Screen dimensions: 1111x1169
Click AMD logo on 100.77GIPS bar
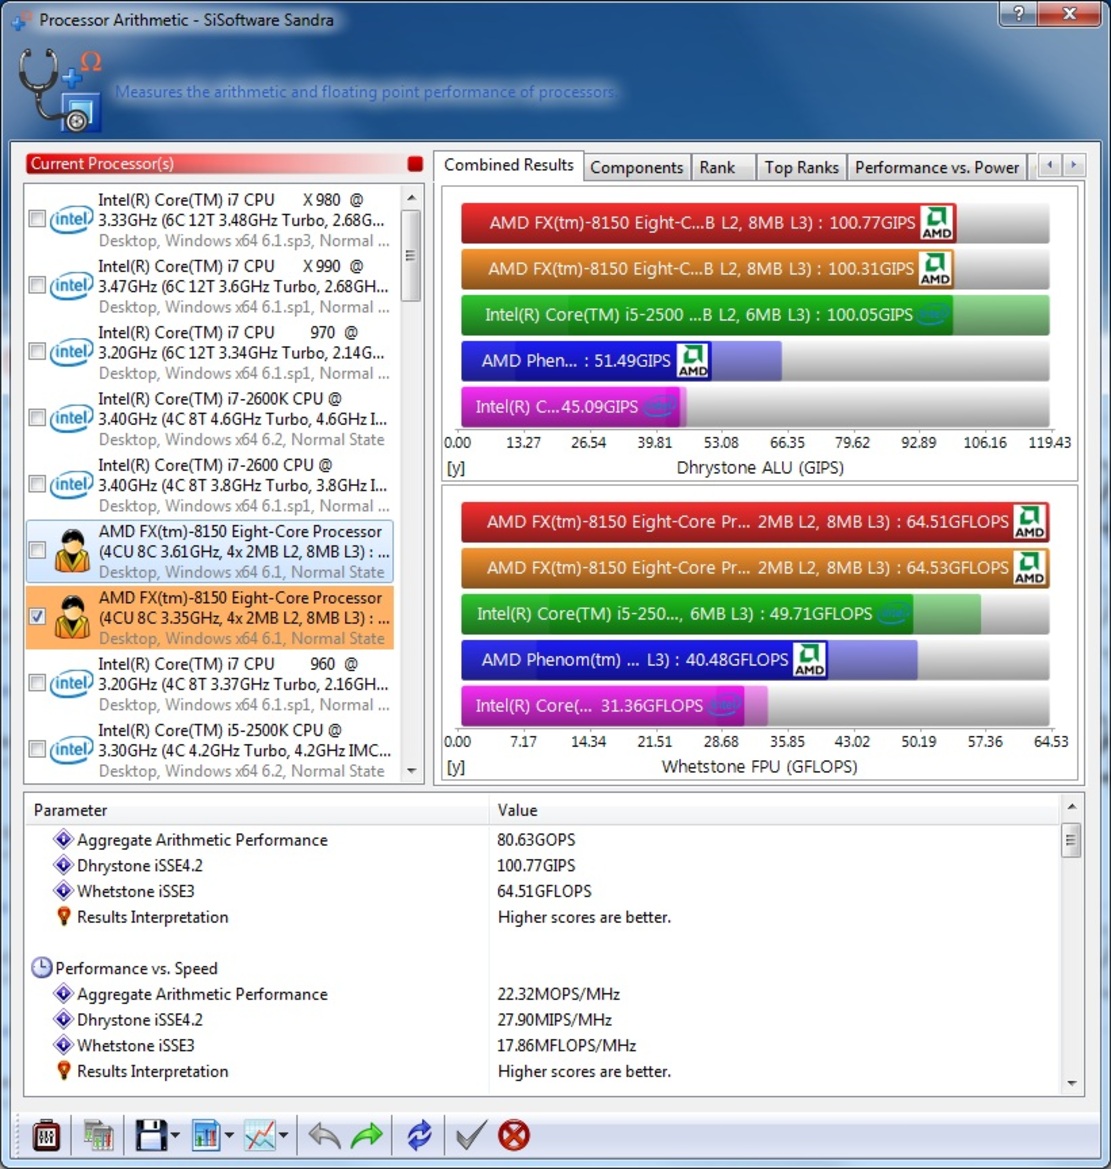coord(937,223)
